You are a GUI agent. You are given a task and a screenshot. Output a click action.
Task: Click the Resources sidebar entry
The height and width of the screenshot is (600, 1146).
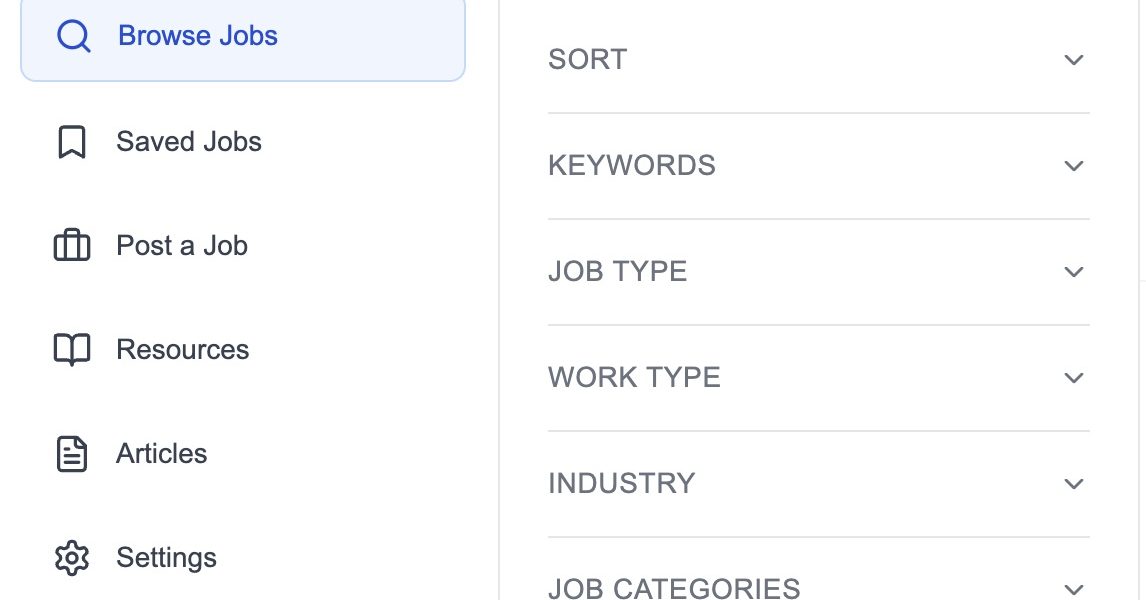[182, 349]
